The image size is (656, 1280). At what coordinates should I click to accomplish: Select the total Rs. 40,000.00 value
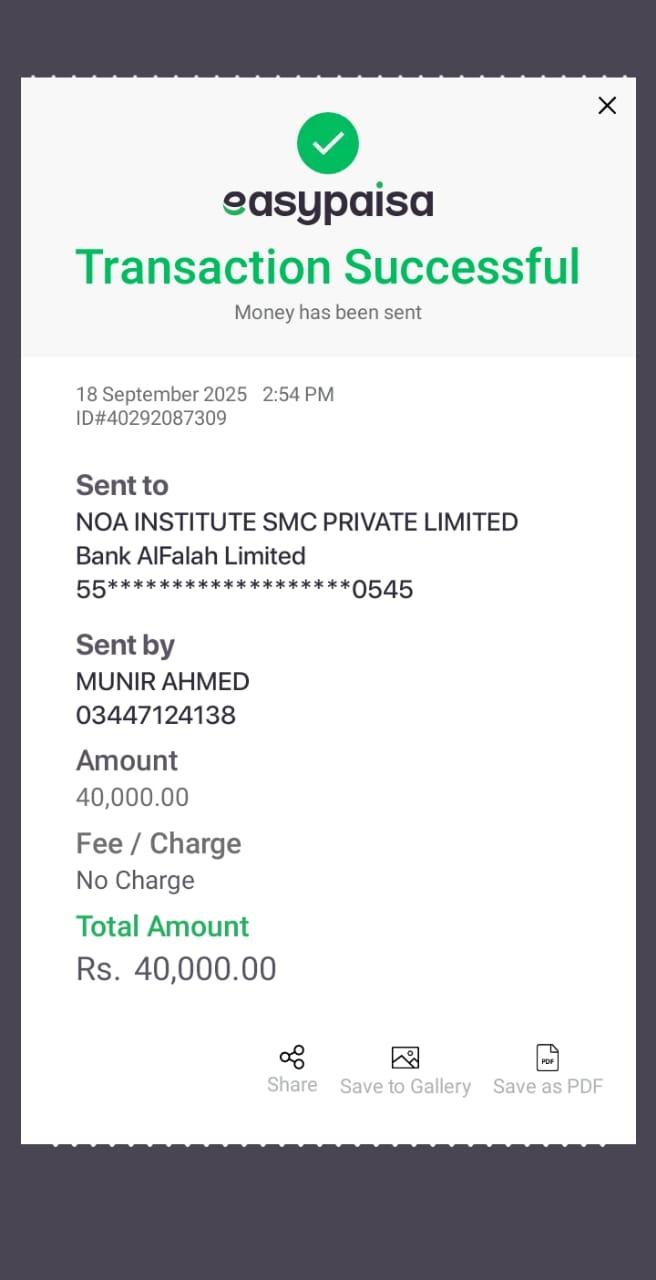(x=176, y=969)
